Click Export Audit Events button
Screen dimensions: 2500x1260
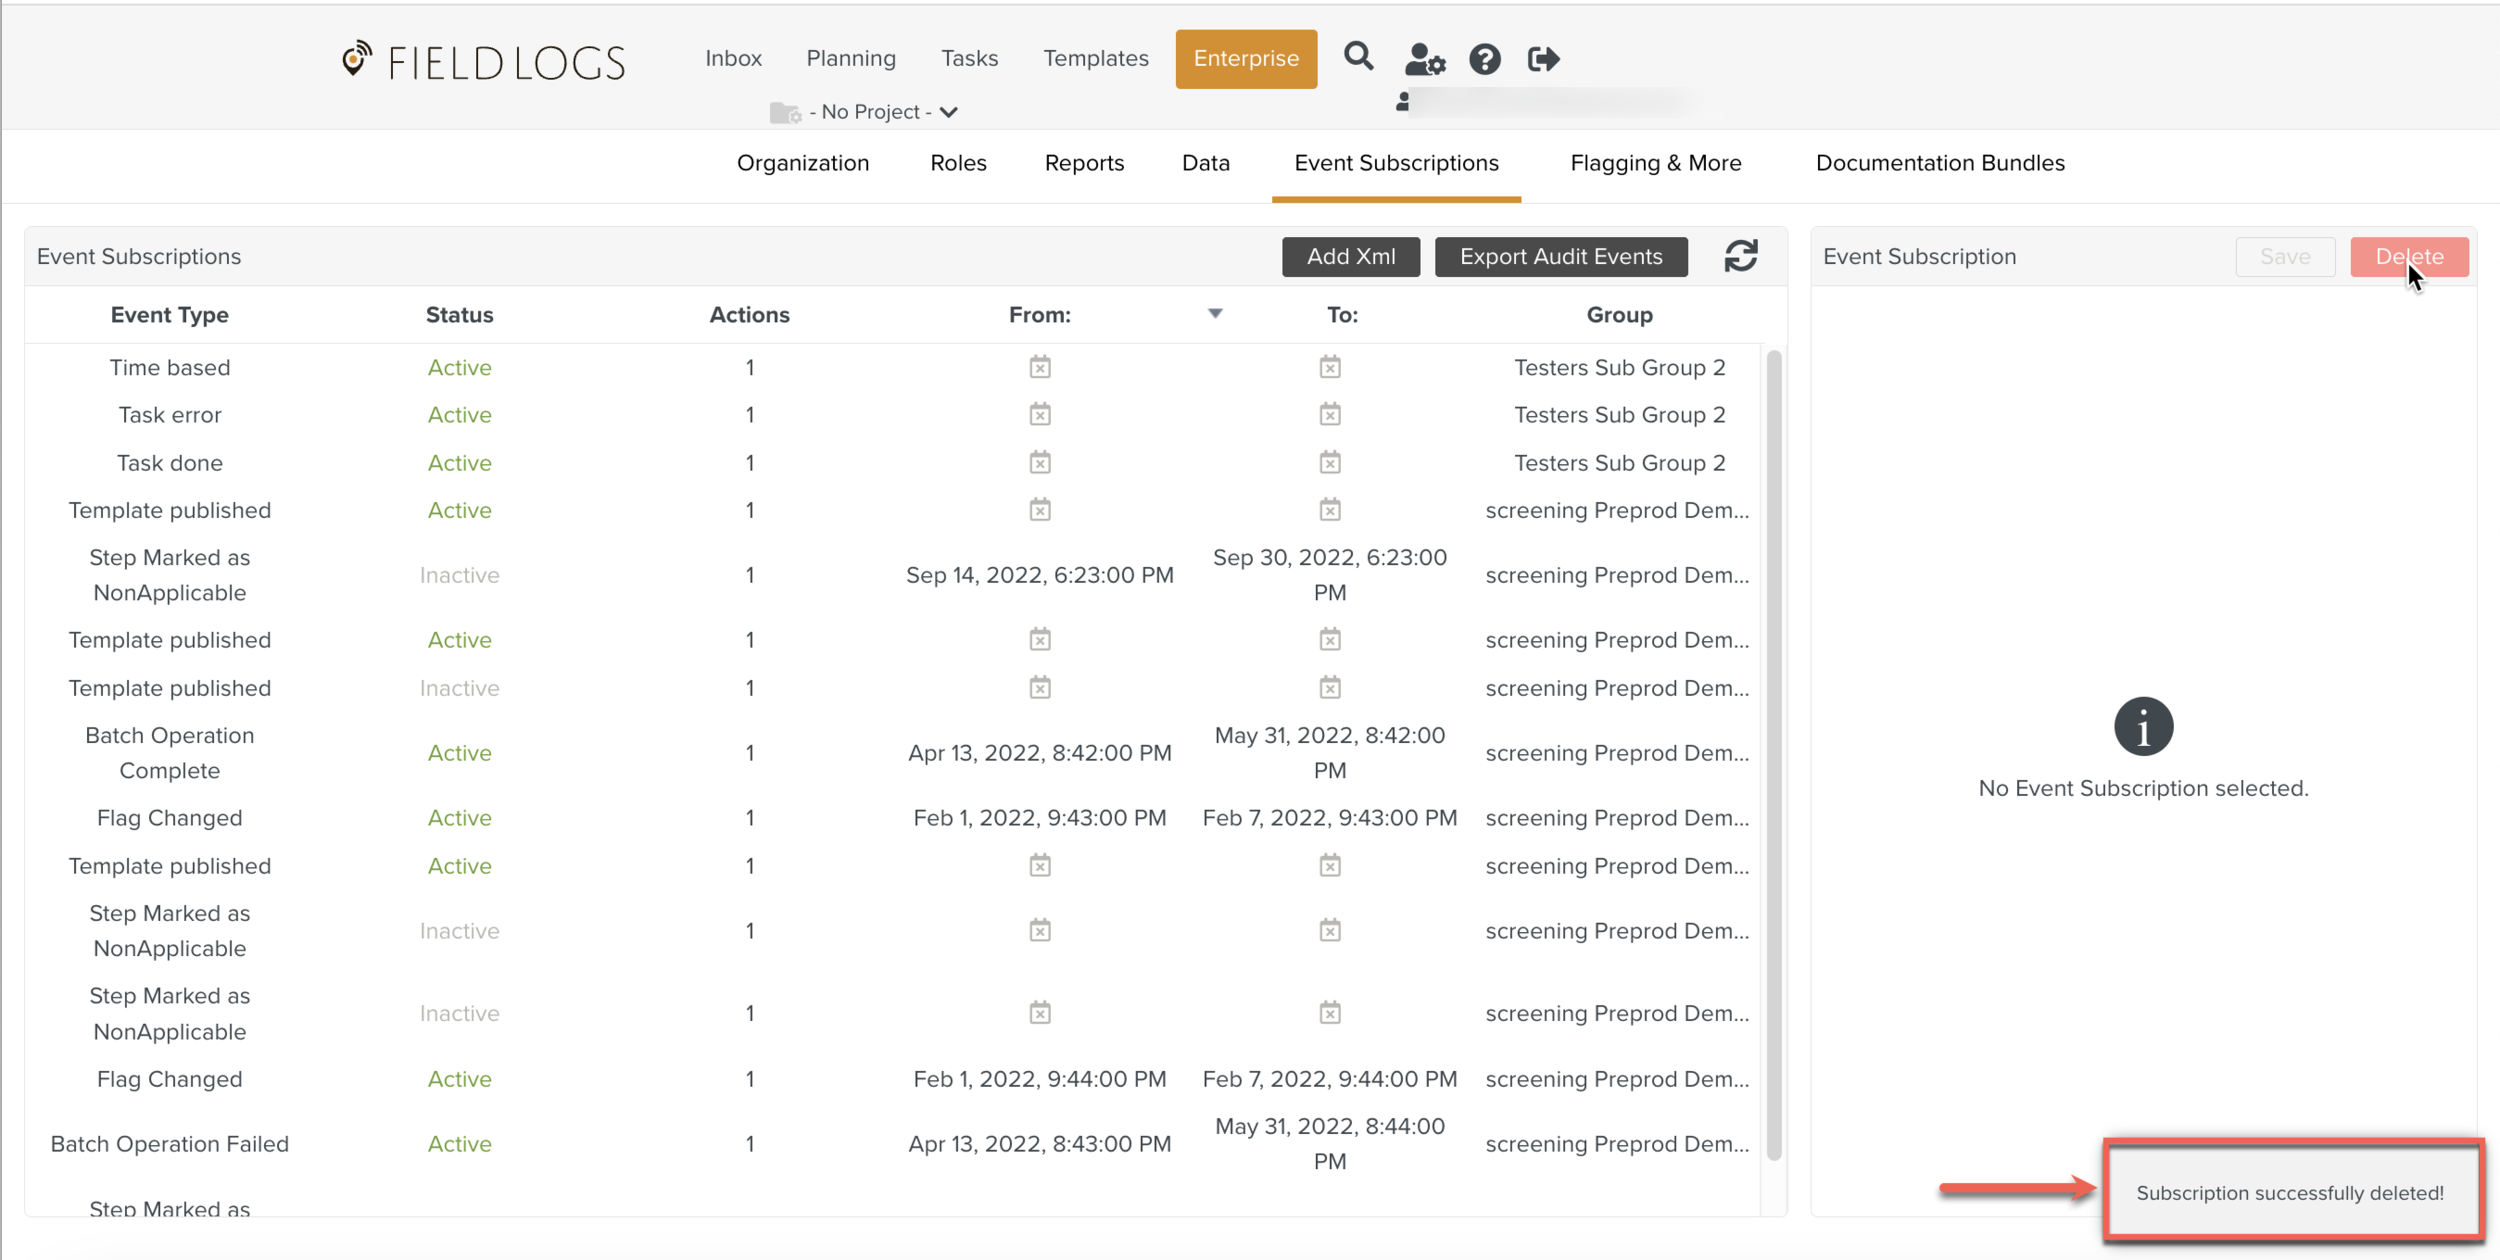[1560, 256]
